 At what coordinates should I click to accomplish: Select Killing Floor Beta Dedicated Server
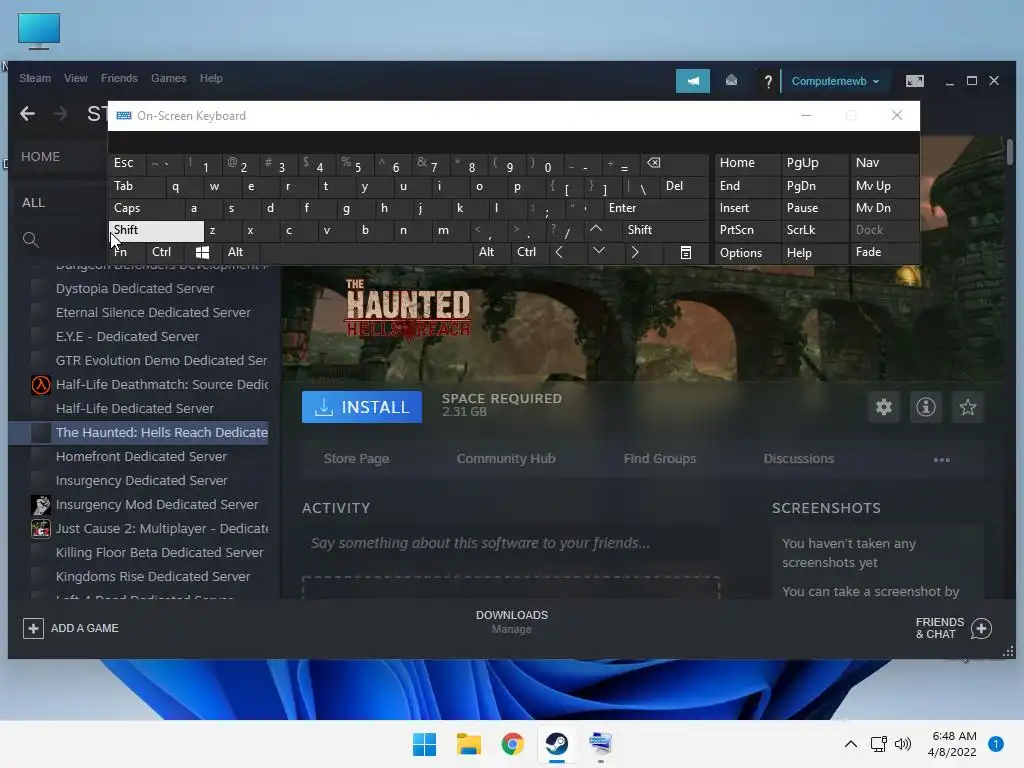pyautogui.click(x=159, y=552)
